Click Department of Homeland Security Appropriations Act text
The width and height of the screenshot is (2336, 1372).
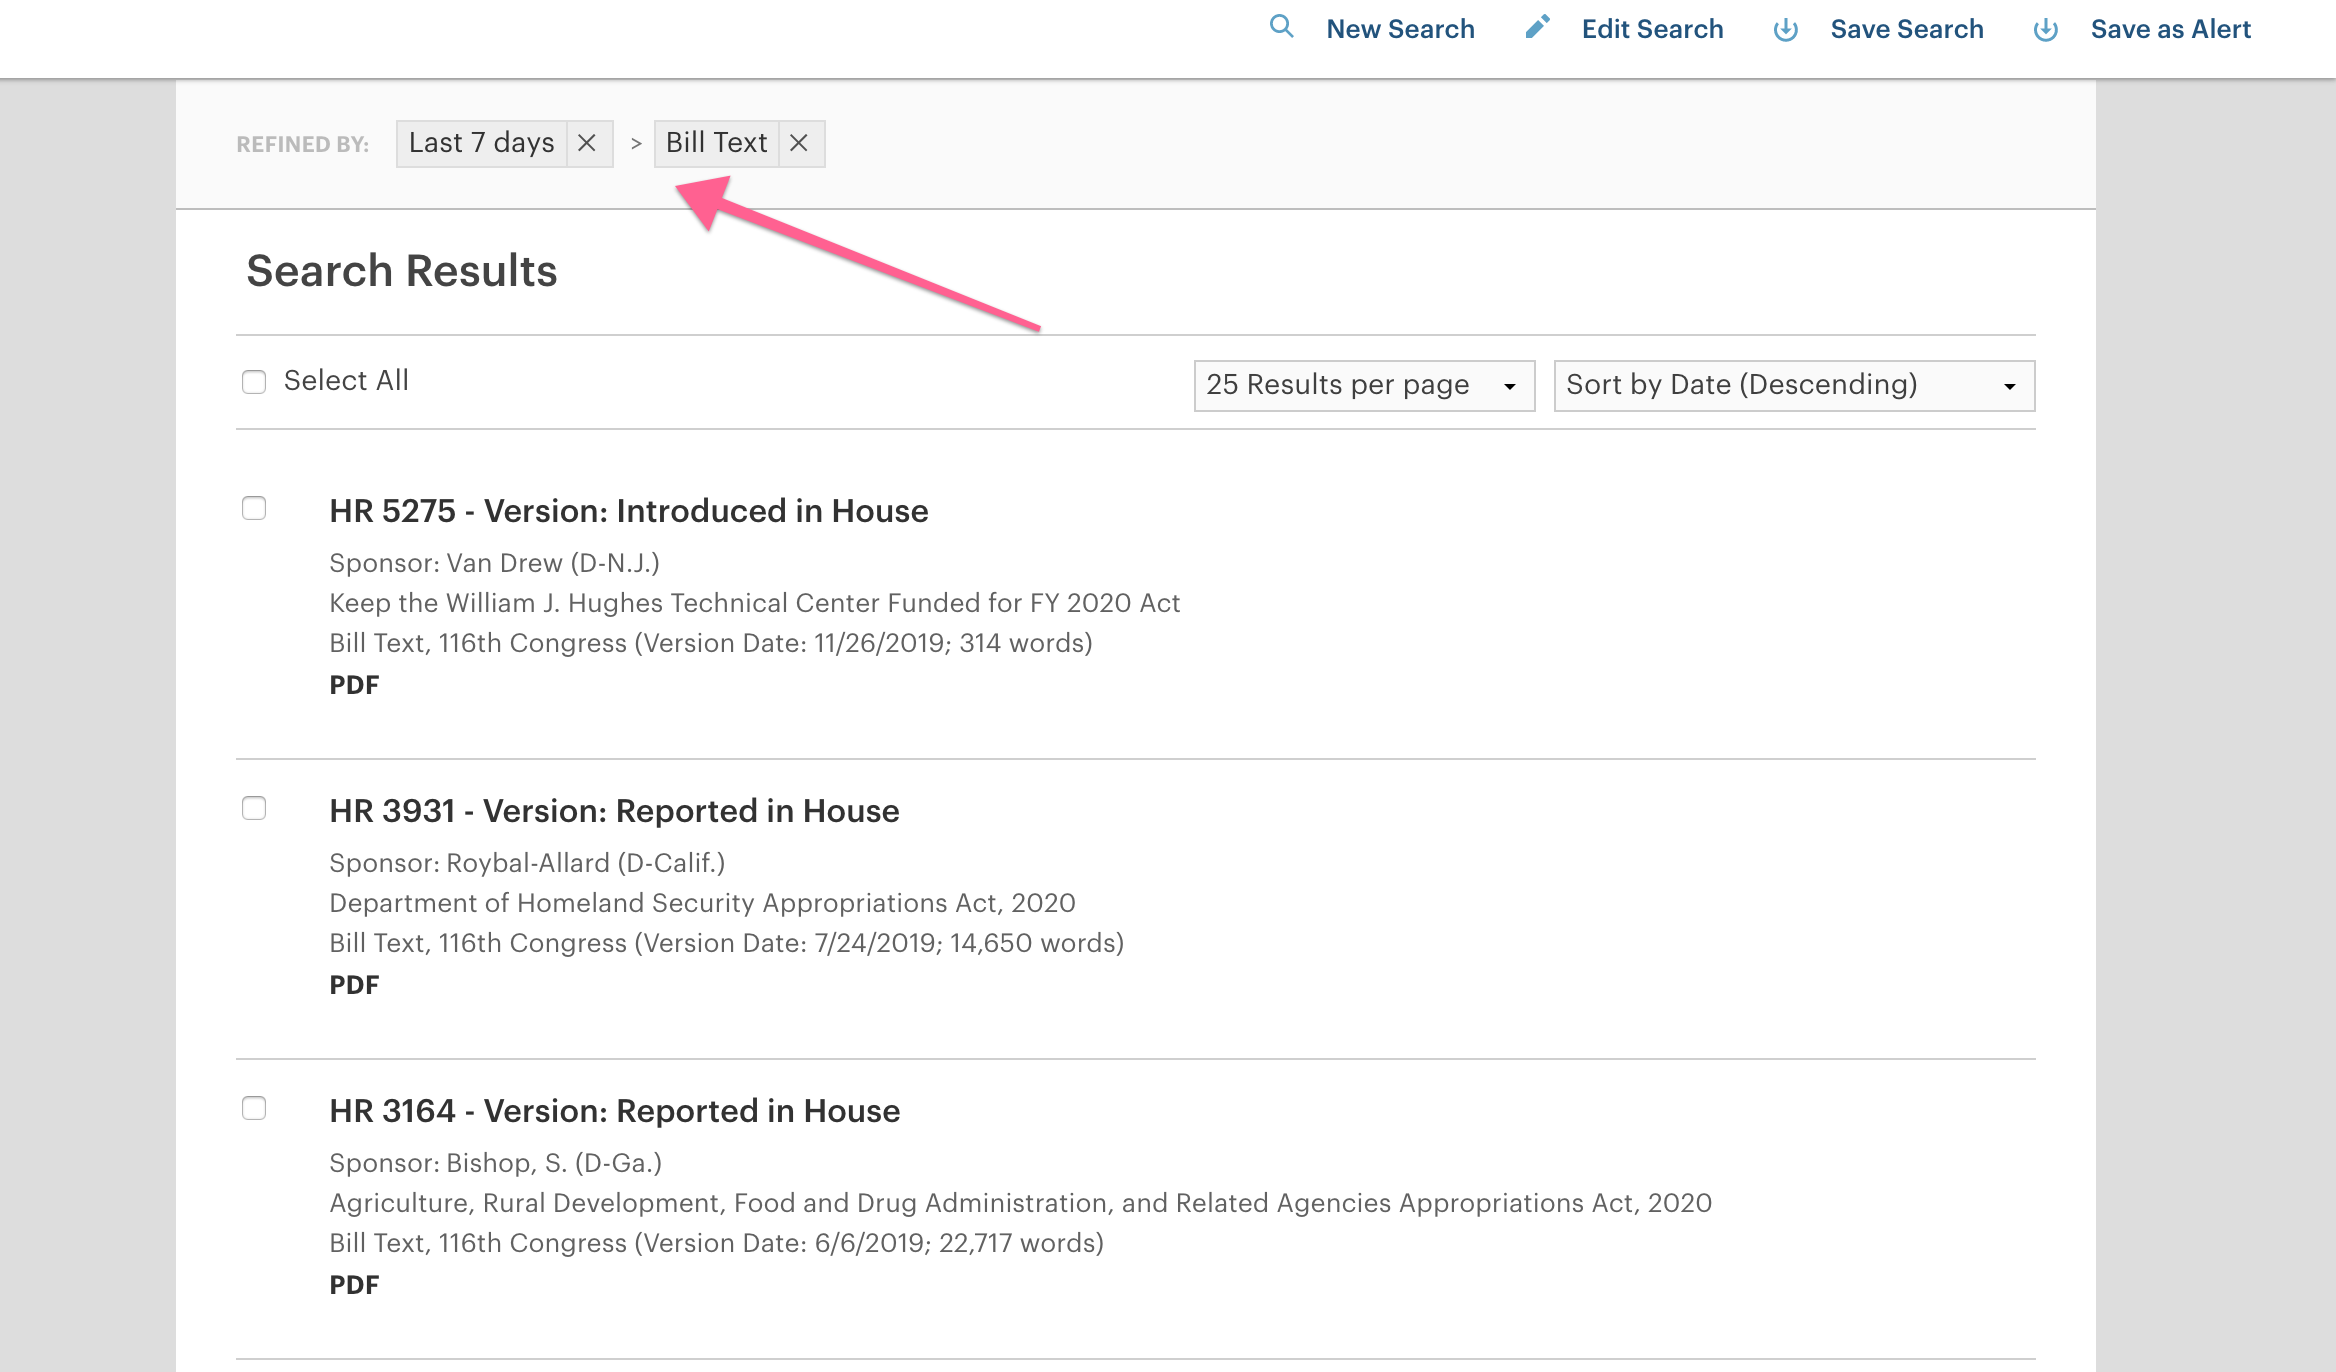(702, 903)
